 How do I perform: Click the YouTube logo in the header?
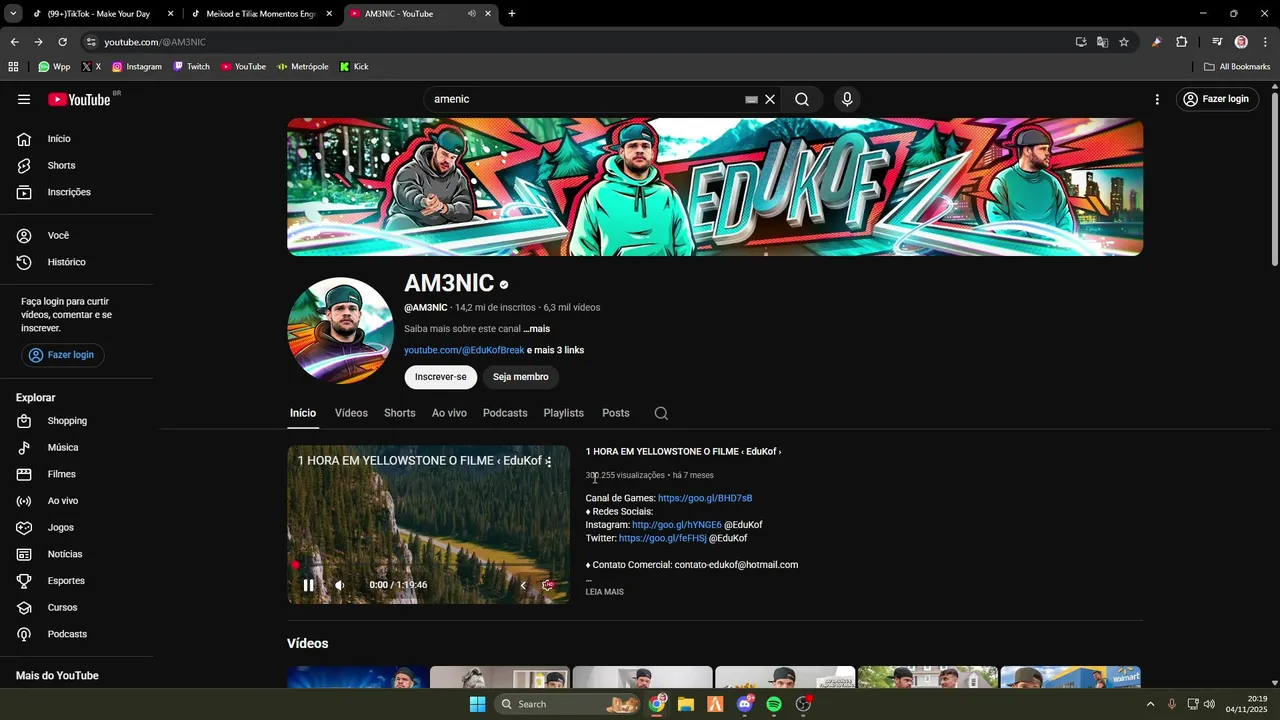click(80, 99)
